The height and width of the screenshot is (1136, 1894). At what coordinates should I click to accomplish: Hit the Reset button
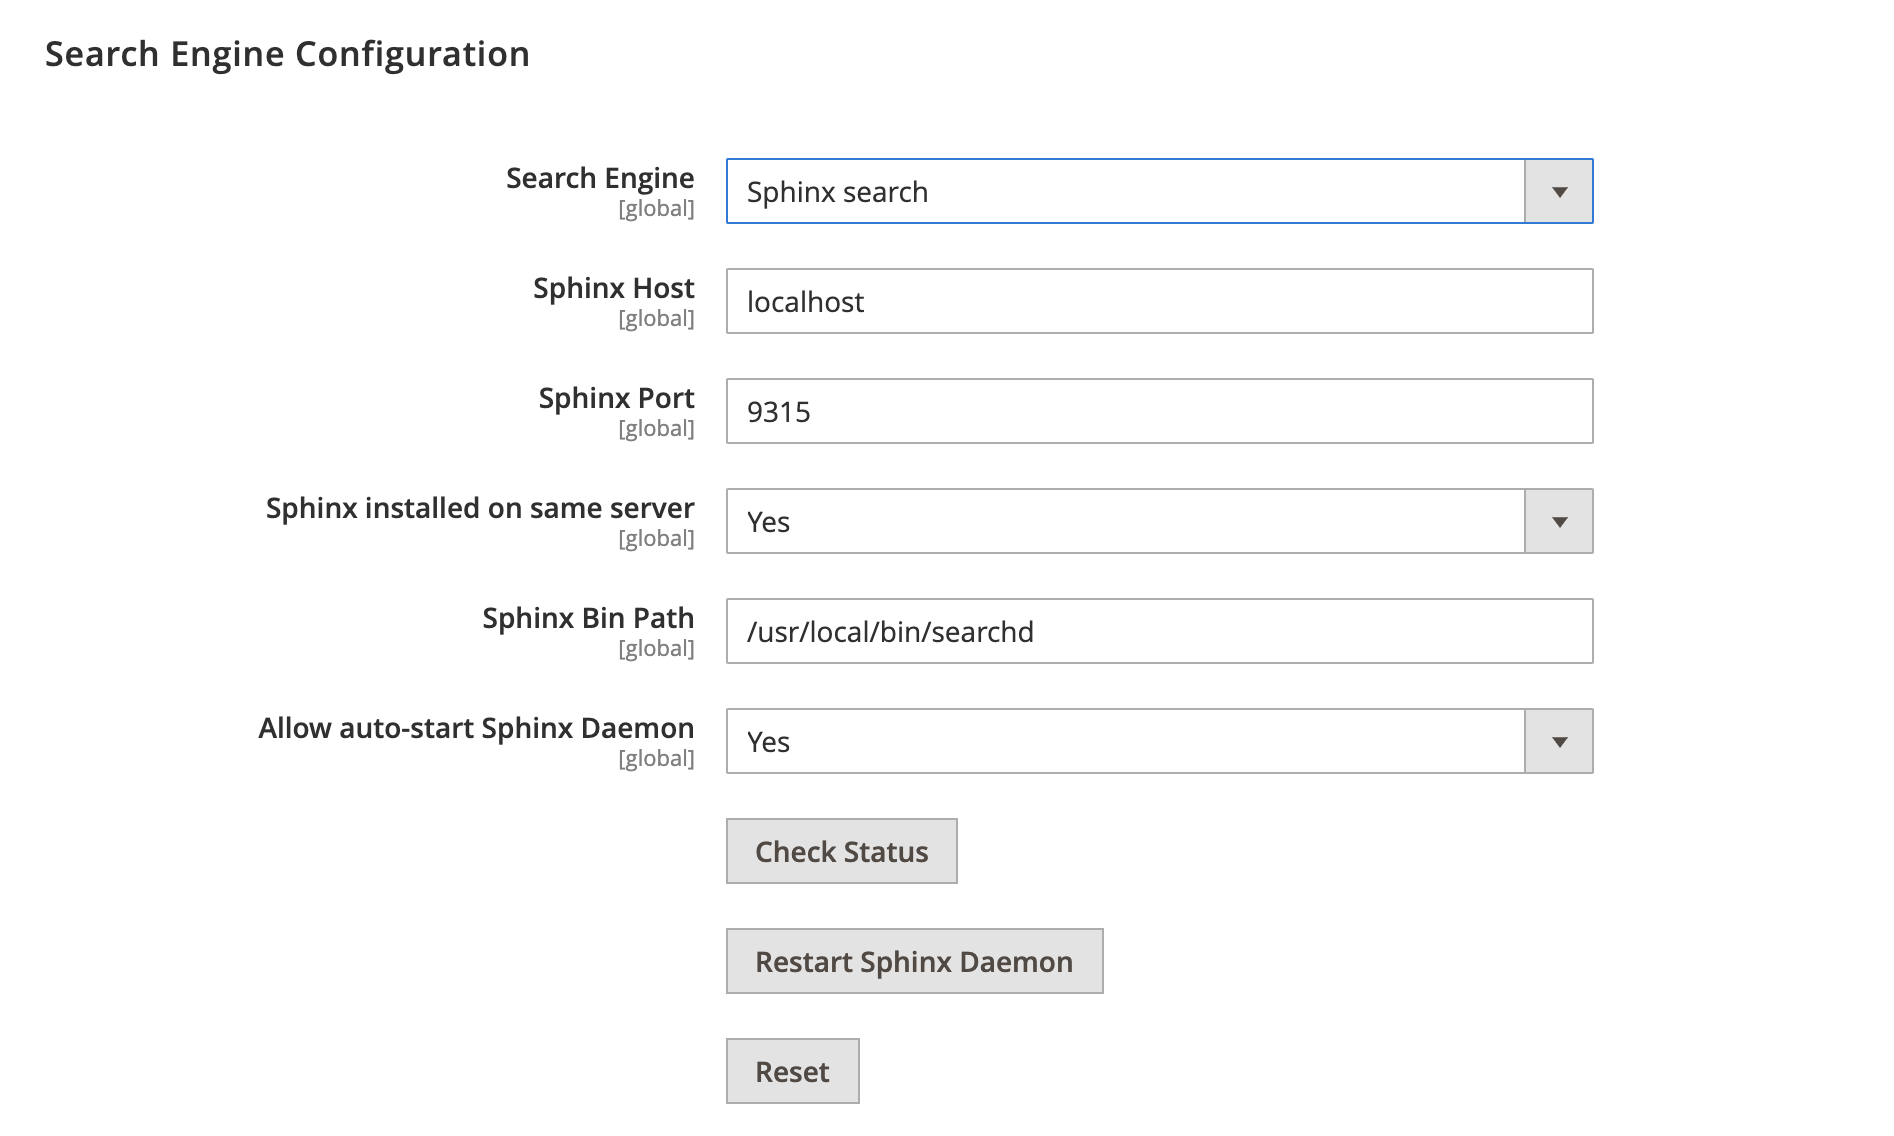pyautogui.click(x=792, y=1071)
